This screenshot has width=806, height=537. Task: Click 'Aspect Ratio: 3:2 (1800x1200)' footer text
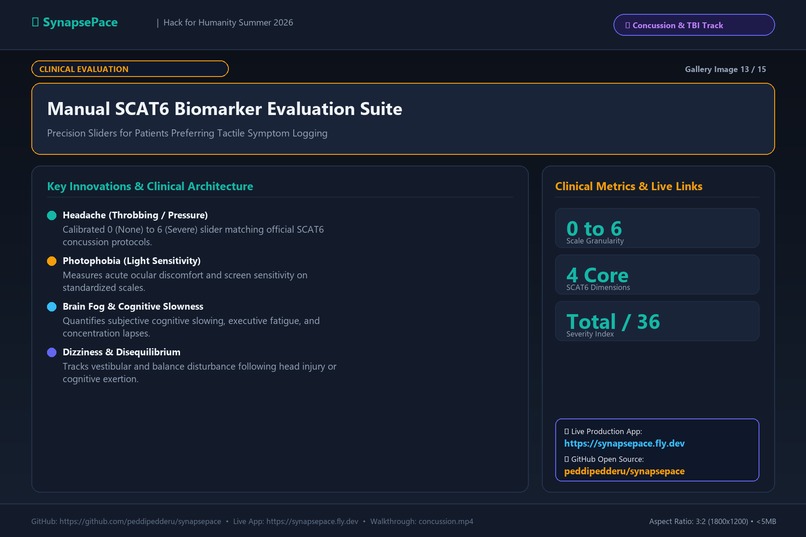tap(699, 522)
